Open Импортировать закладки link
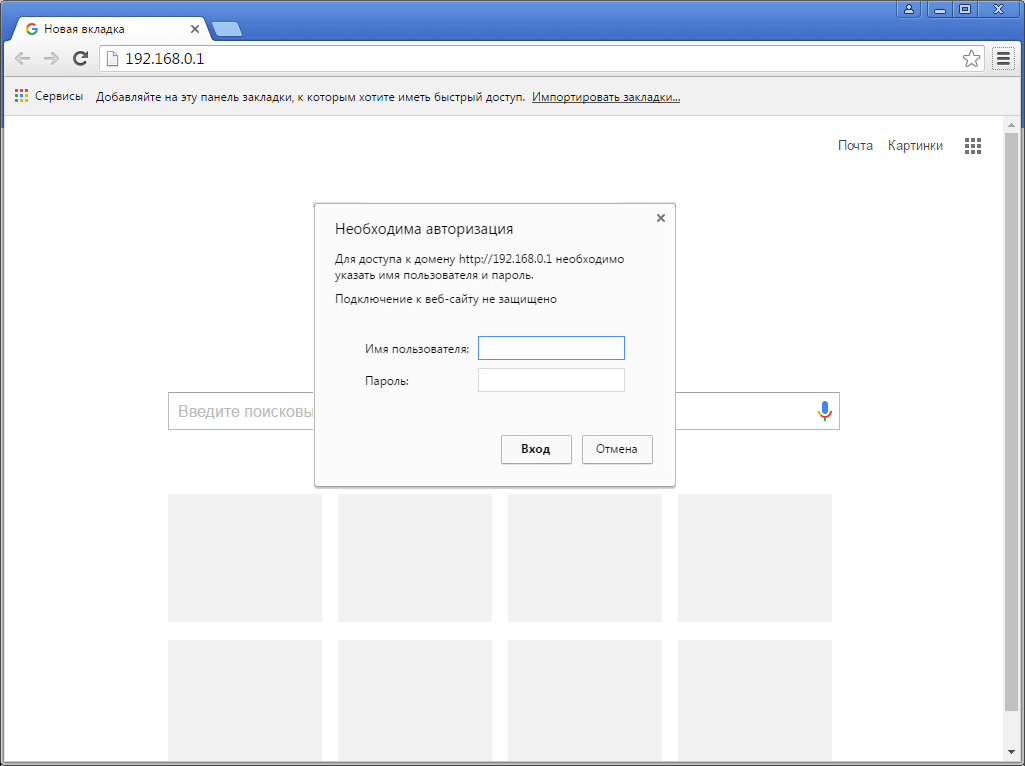Screen dimensions: 1025x766 (x=606, y=97)
